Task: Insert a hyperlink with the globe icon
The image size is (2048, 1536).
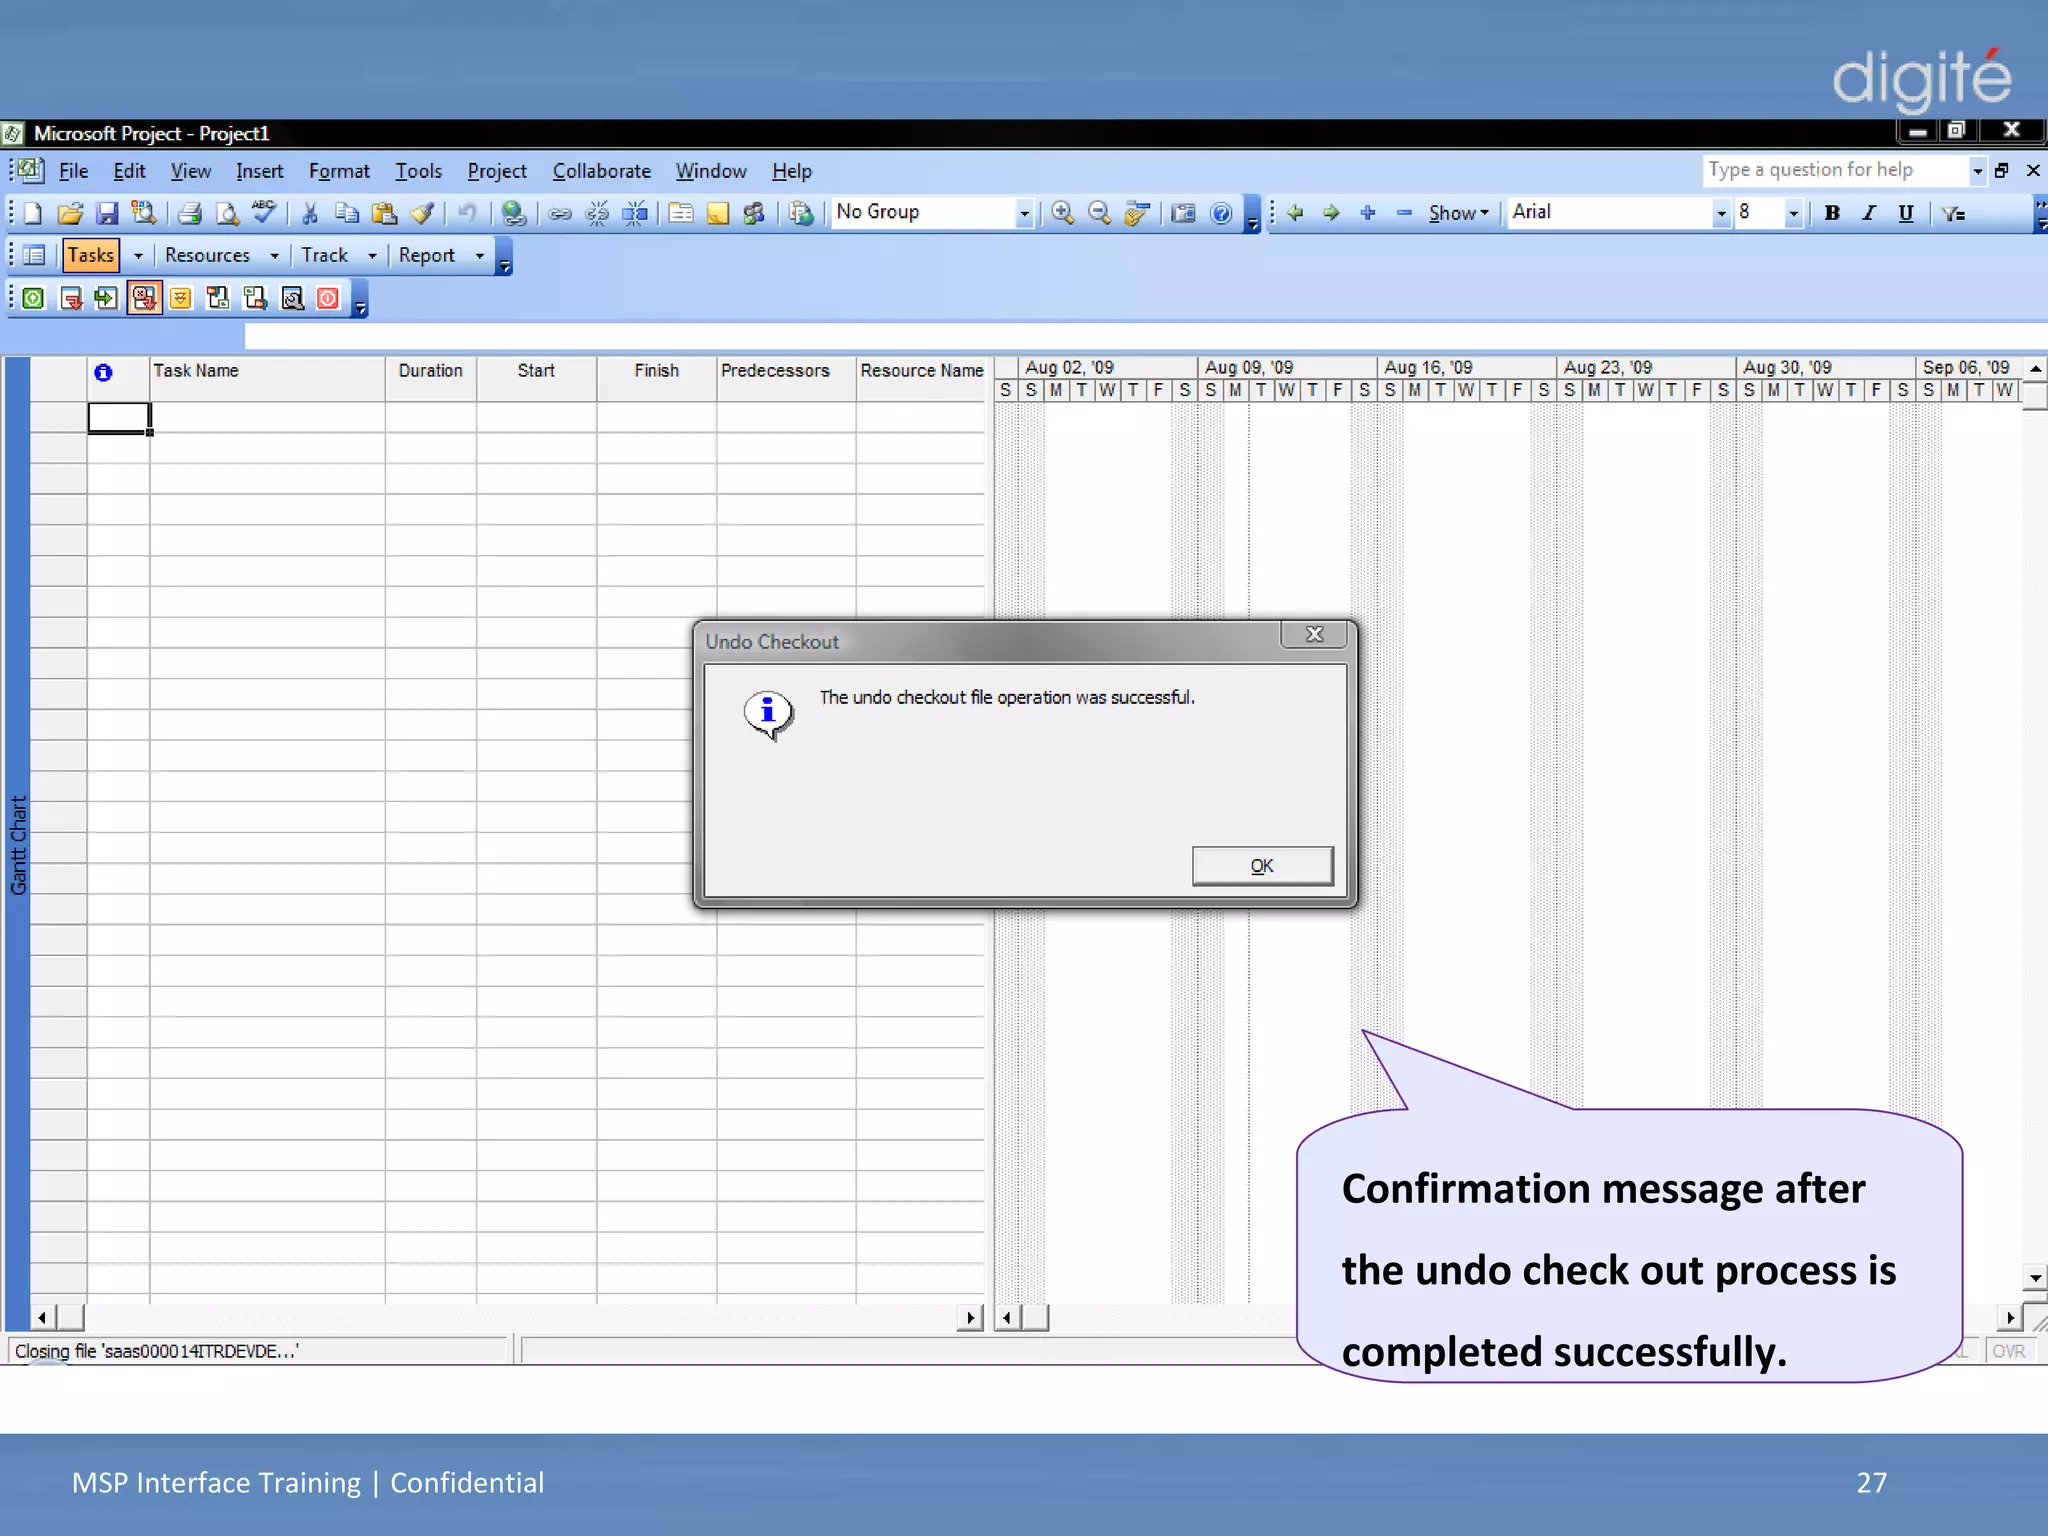Action: 514,213
